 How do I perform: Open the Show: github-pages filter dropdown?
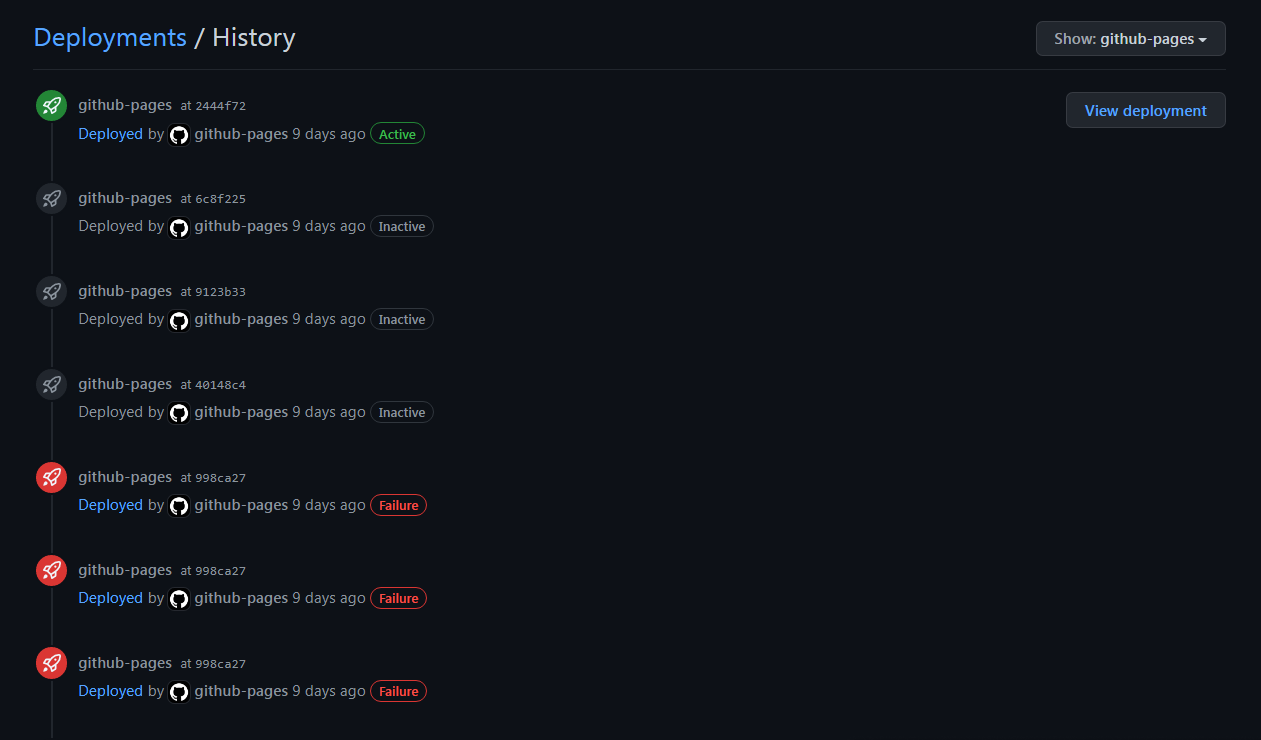1130,38
